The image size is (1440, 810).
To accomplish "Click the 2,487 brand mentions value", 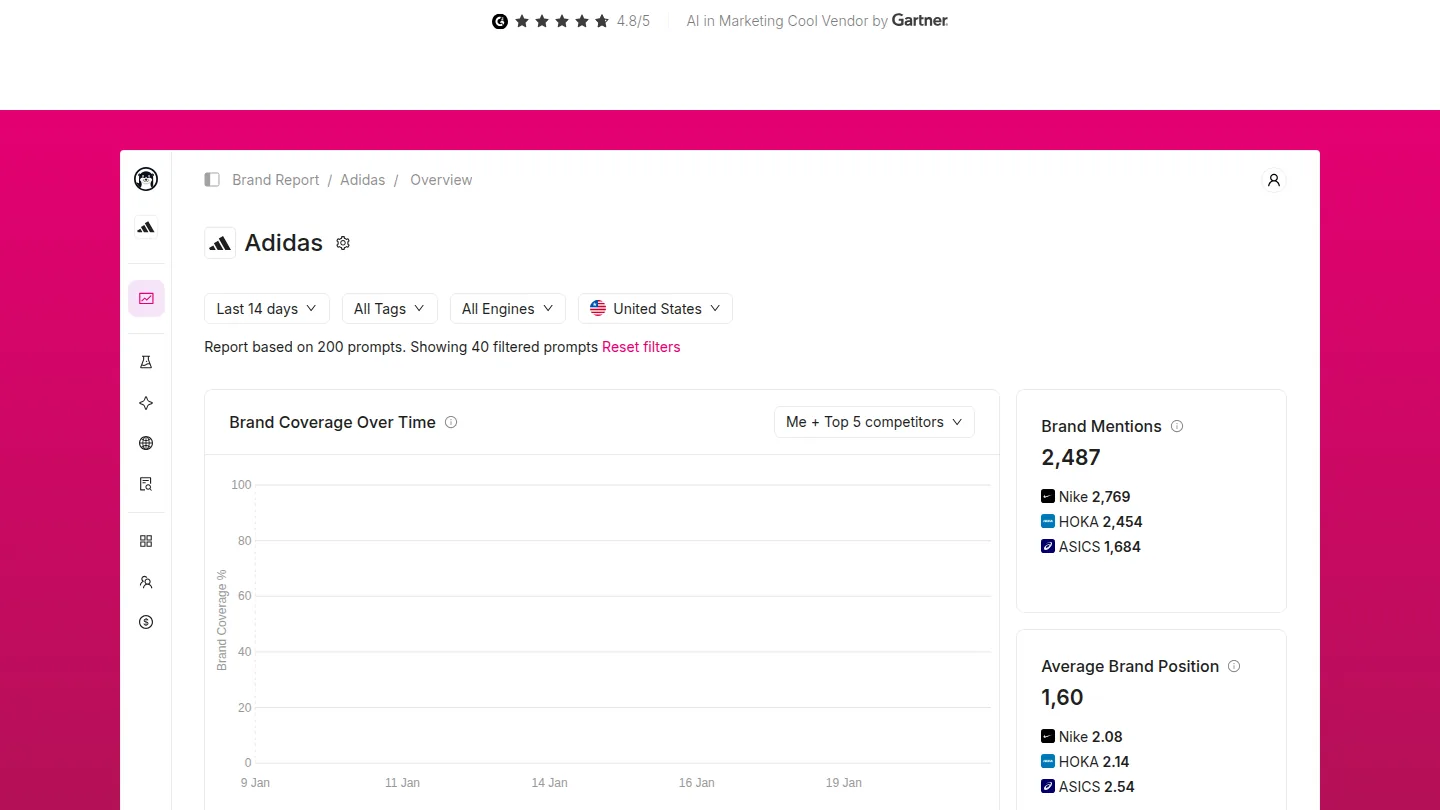I will click(x=1071, y=458).
